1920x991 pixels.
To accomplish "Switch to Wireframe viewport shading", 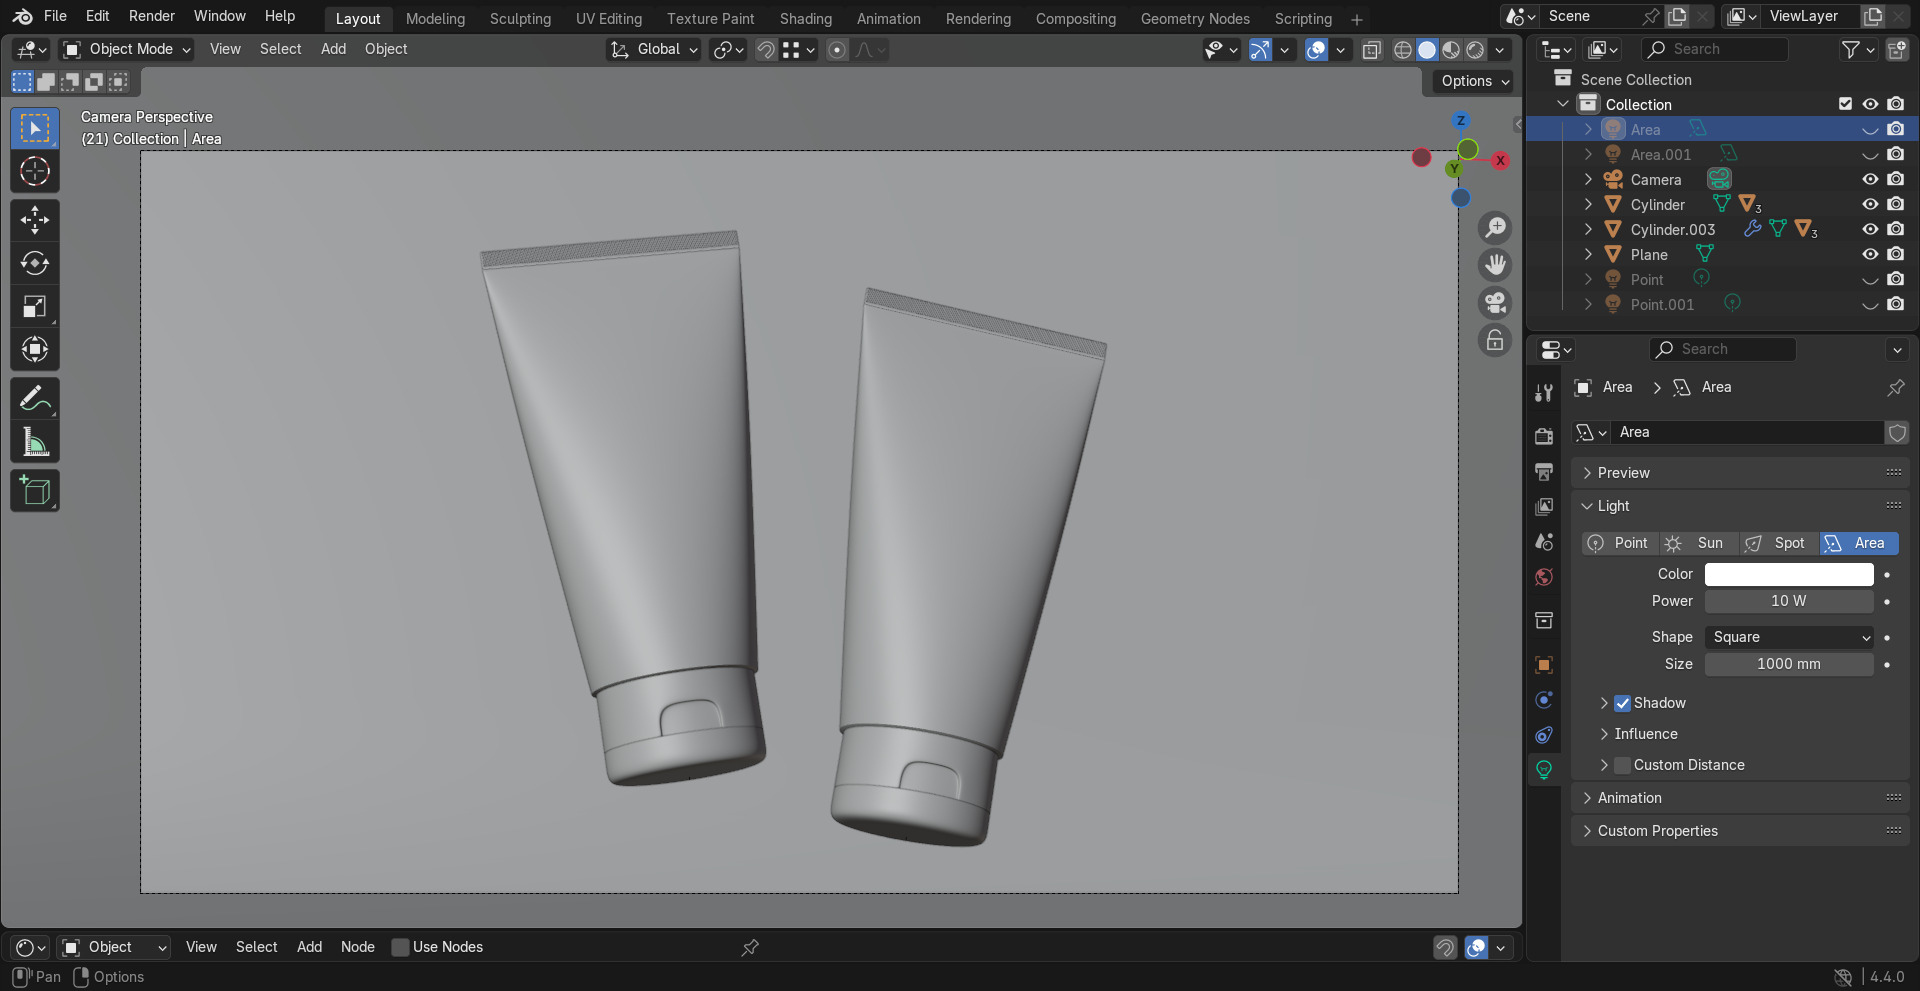I will [1403, 50].
